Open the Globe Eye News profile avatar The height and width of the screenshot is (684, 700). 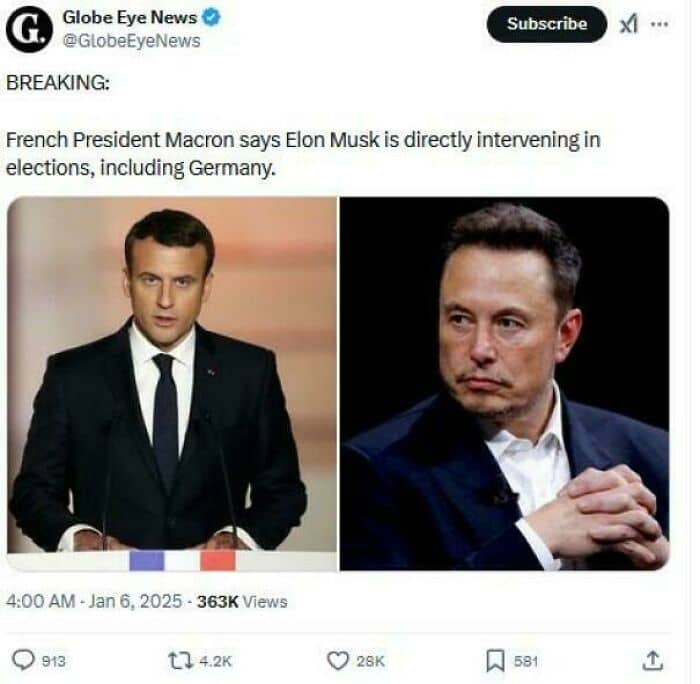coord(29,29)
